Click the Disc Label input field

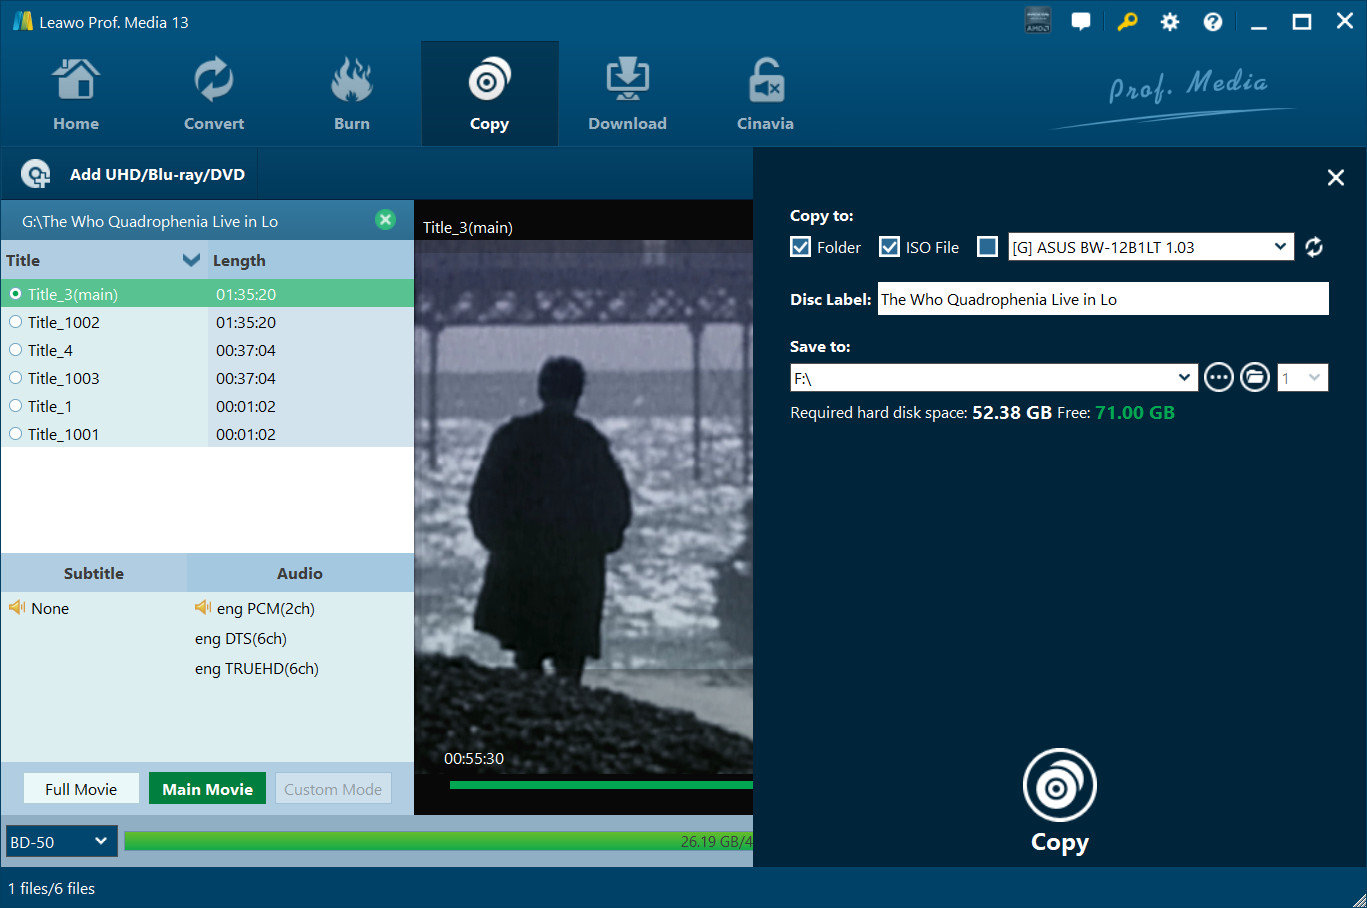click(x=1103, y=299)
